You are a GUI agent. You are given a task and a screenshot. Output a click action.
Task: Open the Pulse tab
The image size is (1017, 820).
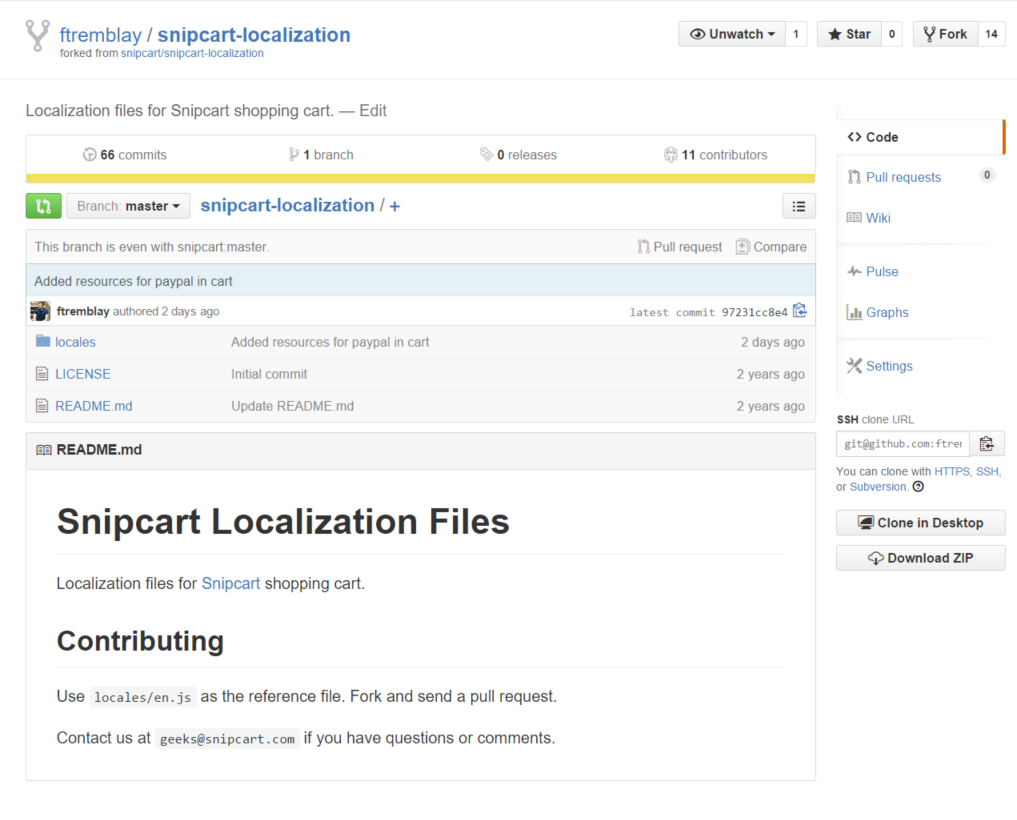[x=873, y=272]
